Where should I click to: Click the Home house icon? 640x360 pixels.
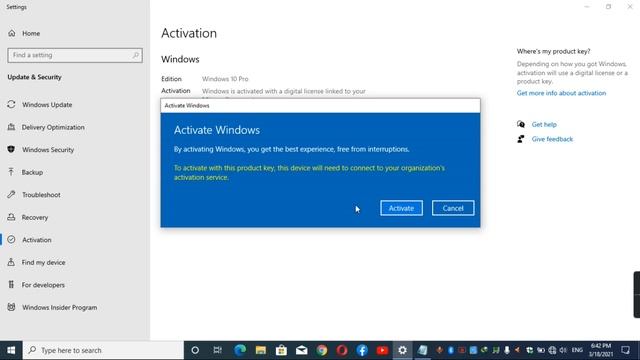point(11,33)
